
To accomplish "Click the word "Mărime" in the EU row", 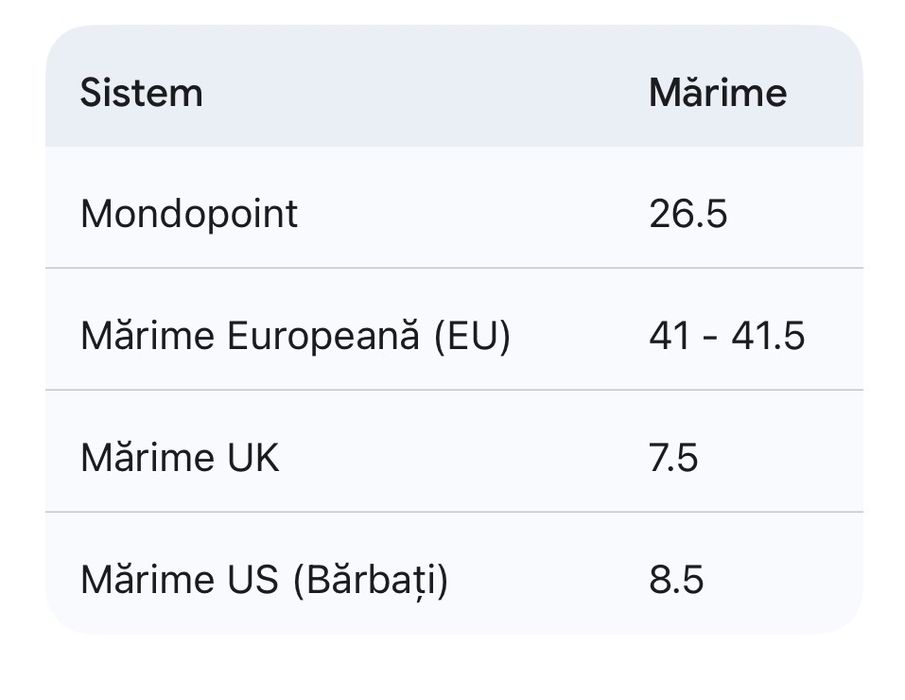I will coord(147,336).
